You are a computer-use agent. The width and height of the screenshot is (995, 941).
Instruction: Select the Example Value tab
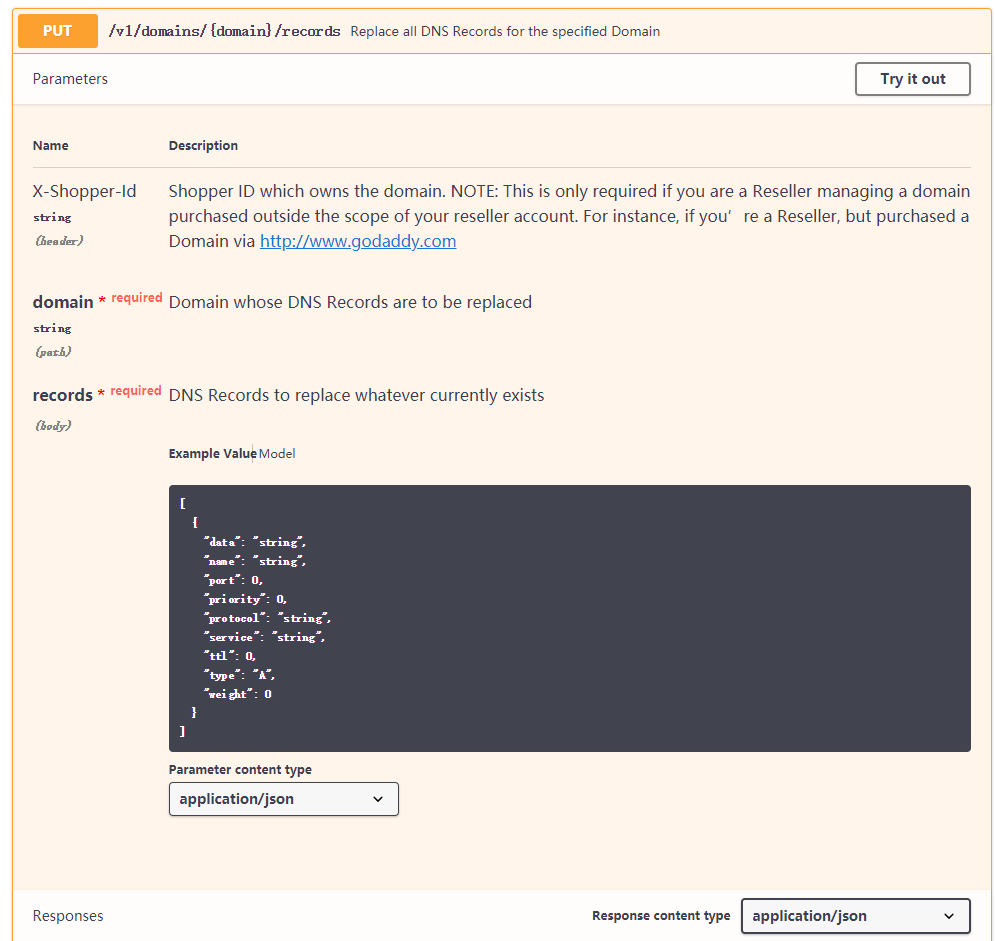(x=212, y=454)
